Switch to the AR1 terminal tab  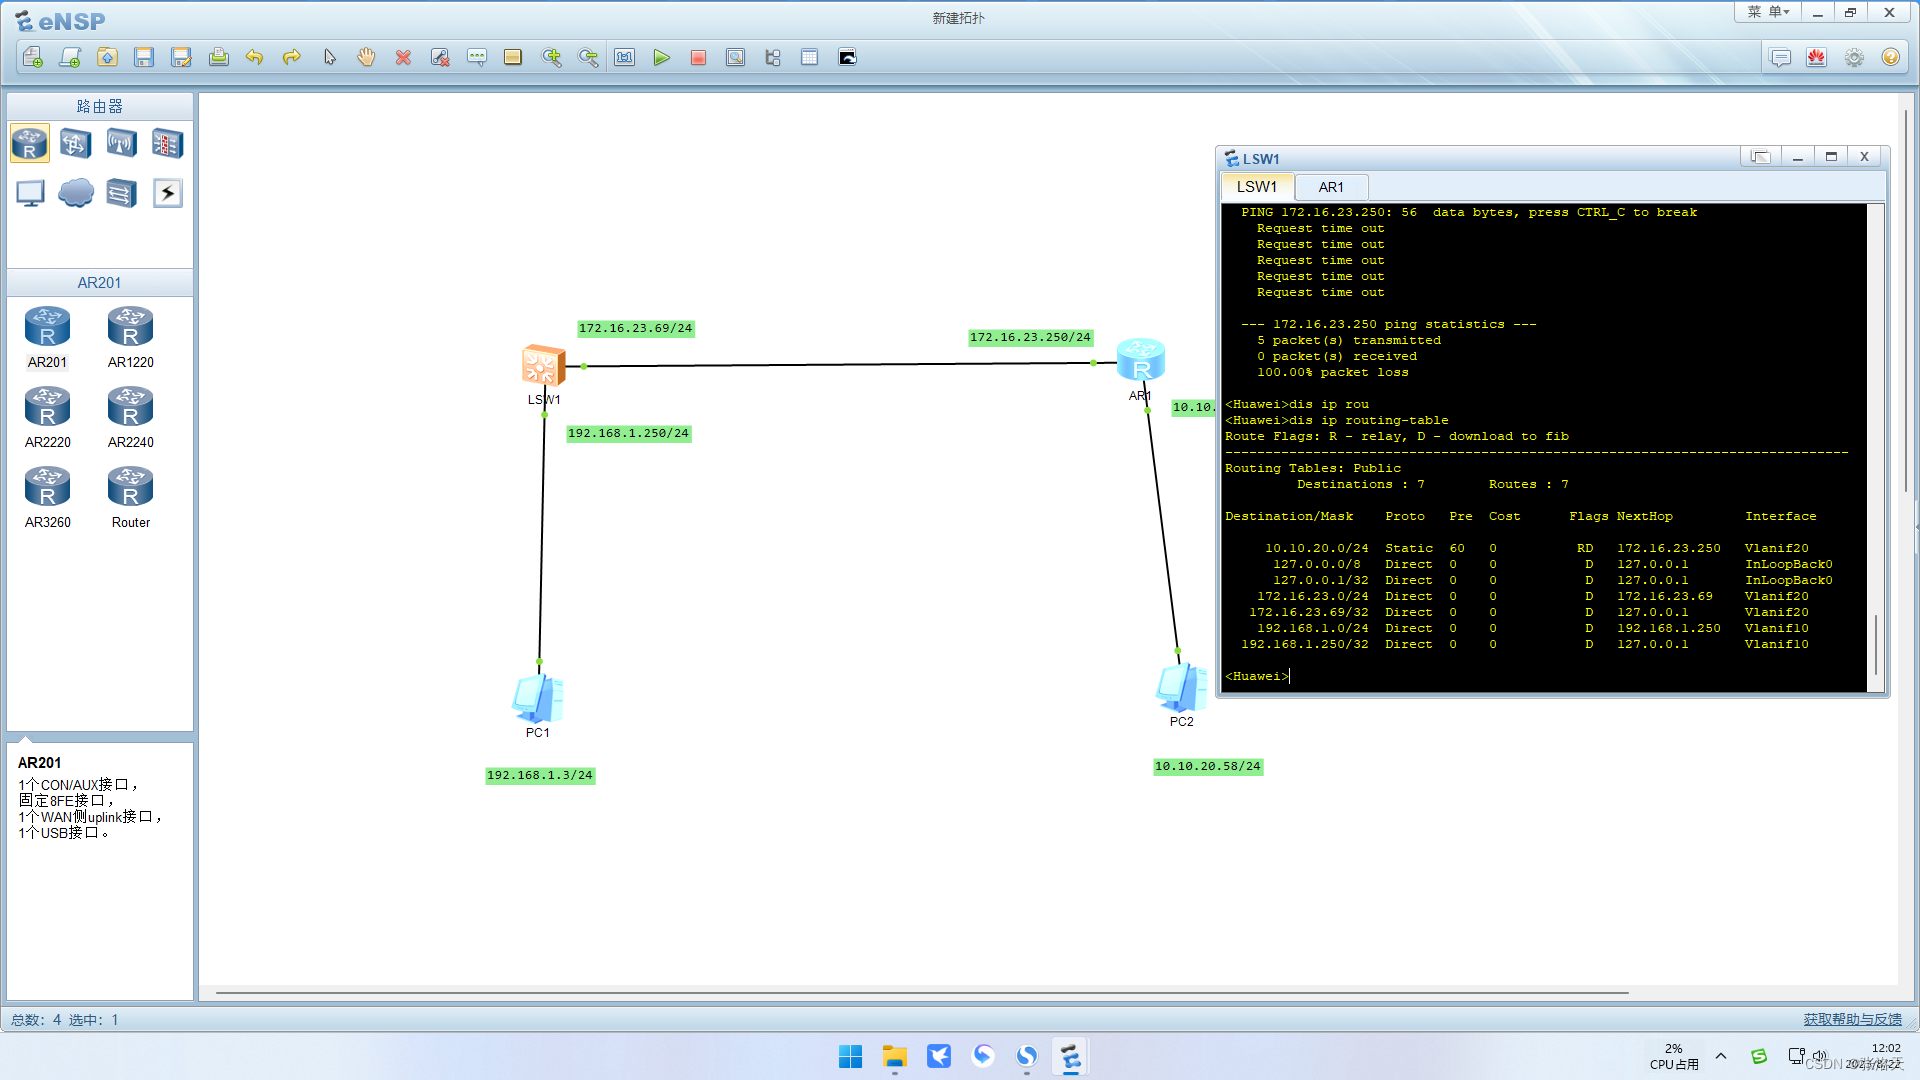click(1330, 187)
